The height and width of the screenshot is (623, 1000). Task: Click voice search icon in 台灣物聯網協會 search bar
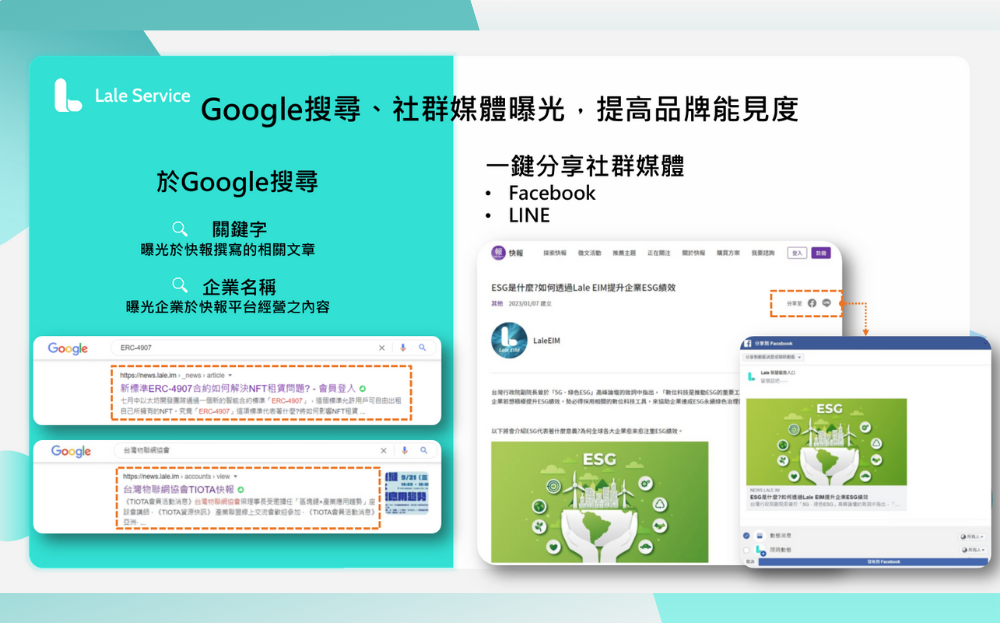404,450
